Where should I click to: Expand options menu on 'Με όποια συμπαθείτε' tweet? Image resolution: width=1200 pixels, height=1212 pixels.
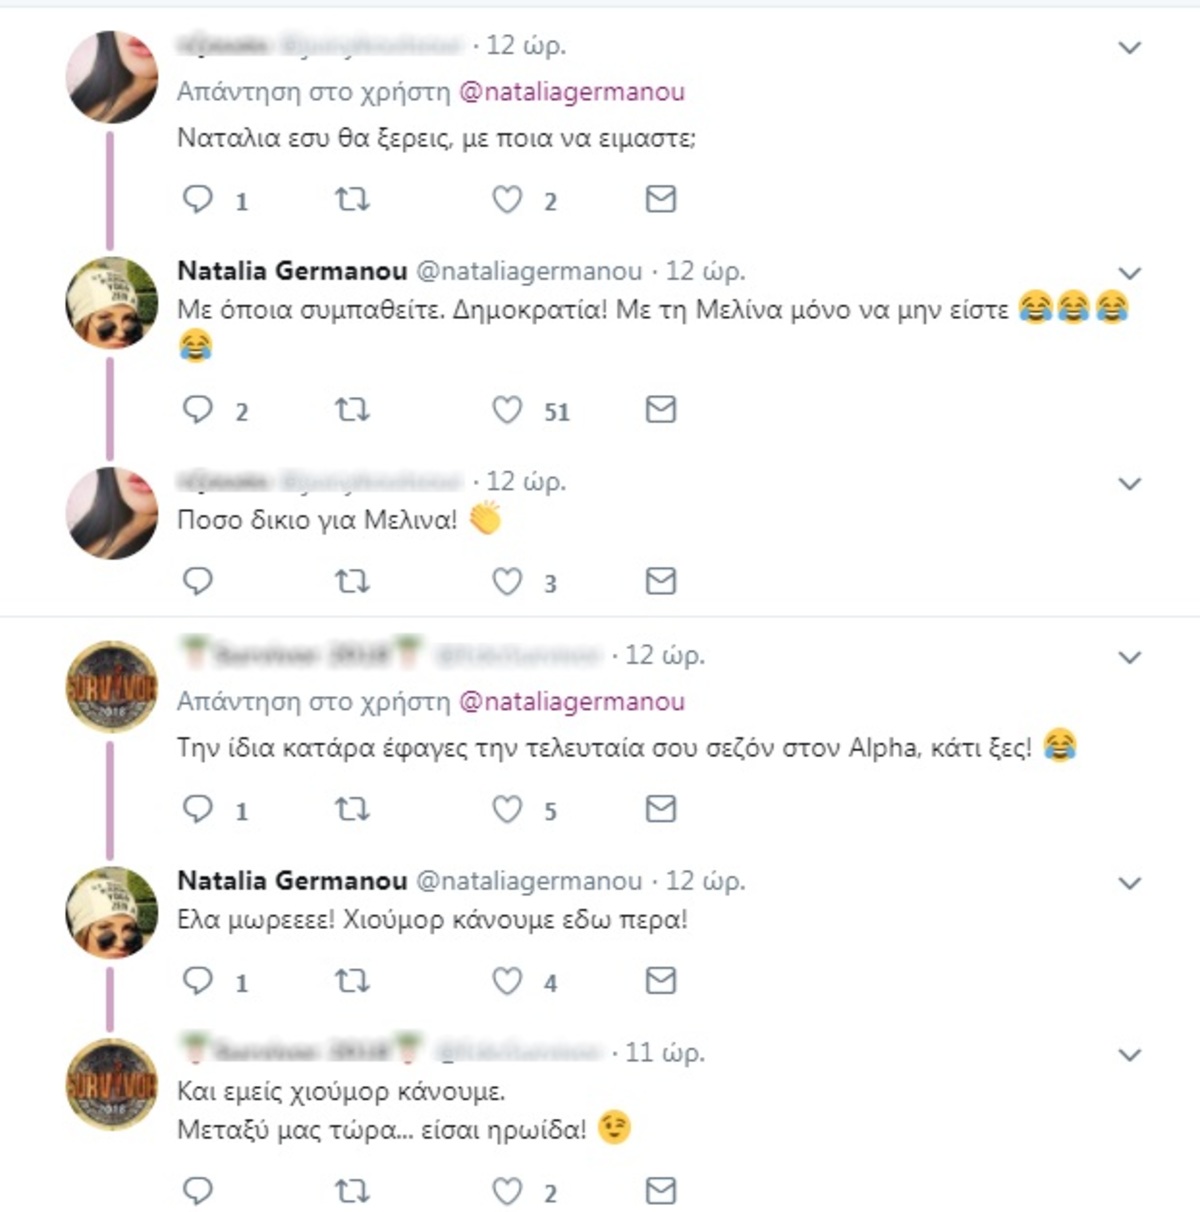(x=1129, y=273)
